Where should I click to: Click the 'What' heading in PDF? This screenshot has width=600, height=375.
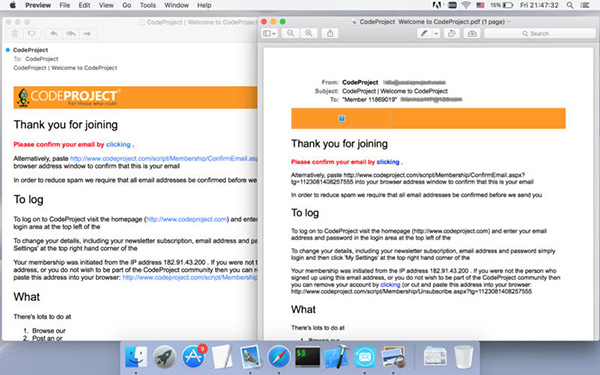(x=303, y=309)
